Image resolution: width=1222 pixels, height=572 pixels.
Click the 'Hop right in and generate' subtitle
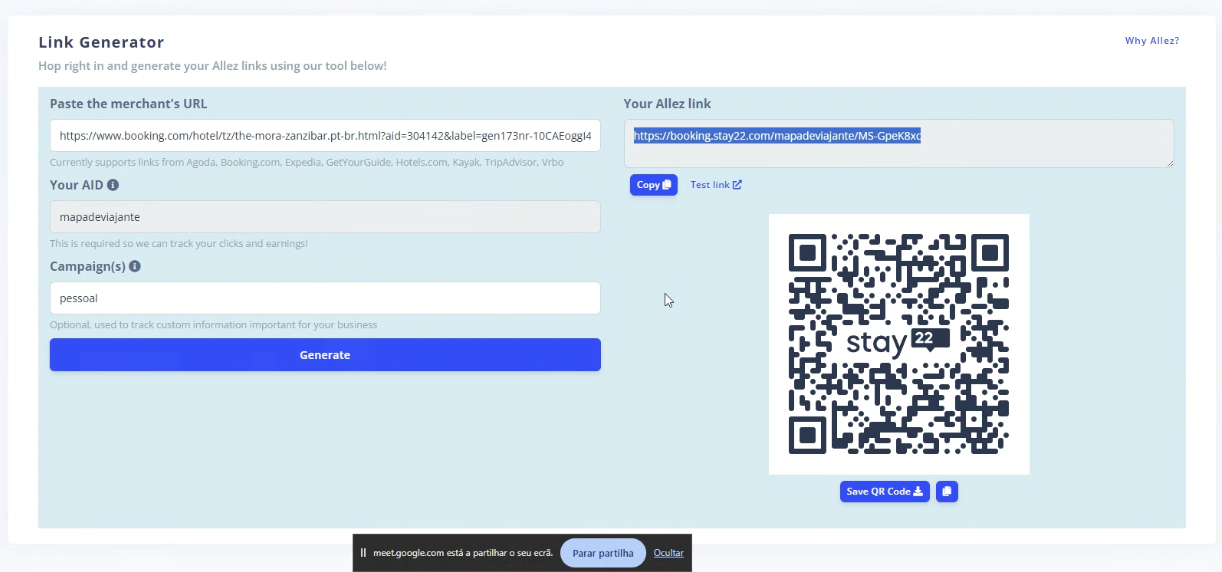pyautogui.click(x=212, y=66)
